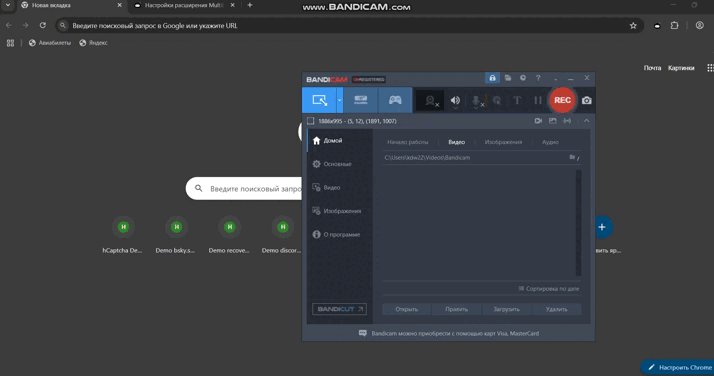Open Авиабилеты bookmark
The width and height of the screenshot is (714, 376).
(50, 43)
